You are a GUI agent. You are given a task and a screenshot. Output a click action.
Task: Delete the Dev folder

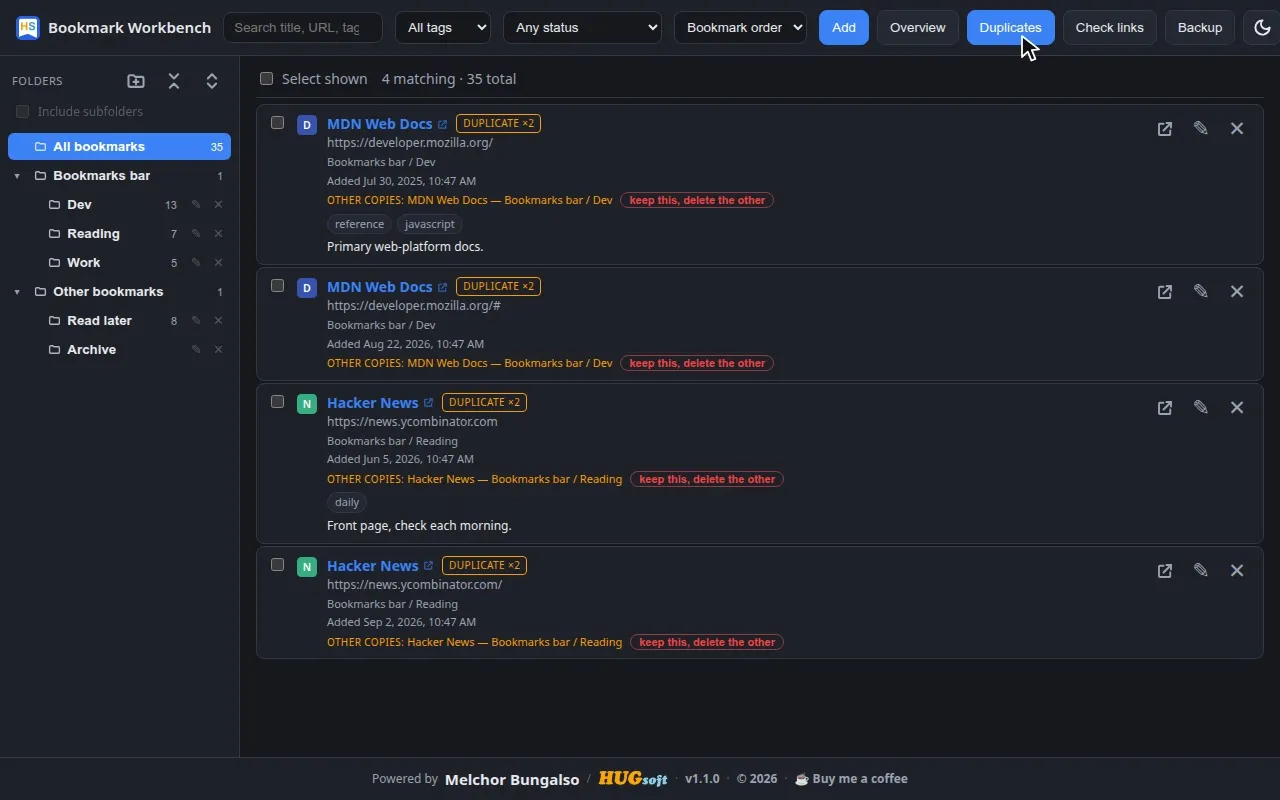tap(218, 205)
